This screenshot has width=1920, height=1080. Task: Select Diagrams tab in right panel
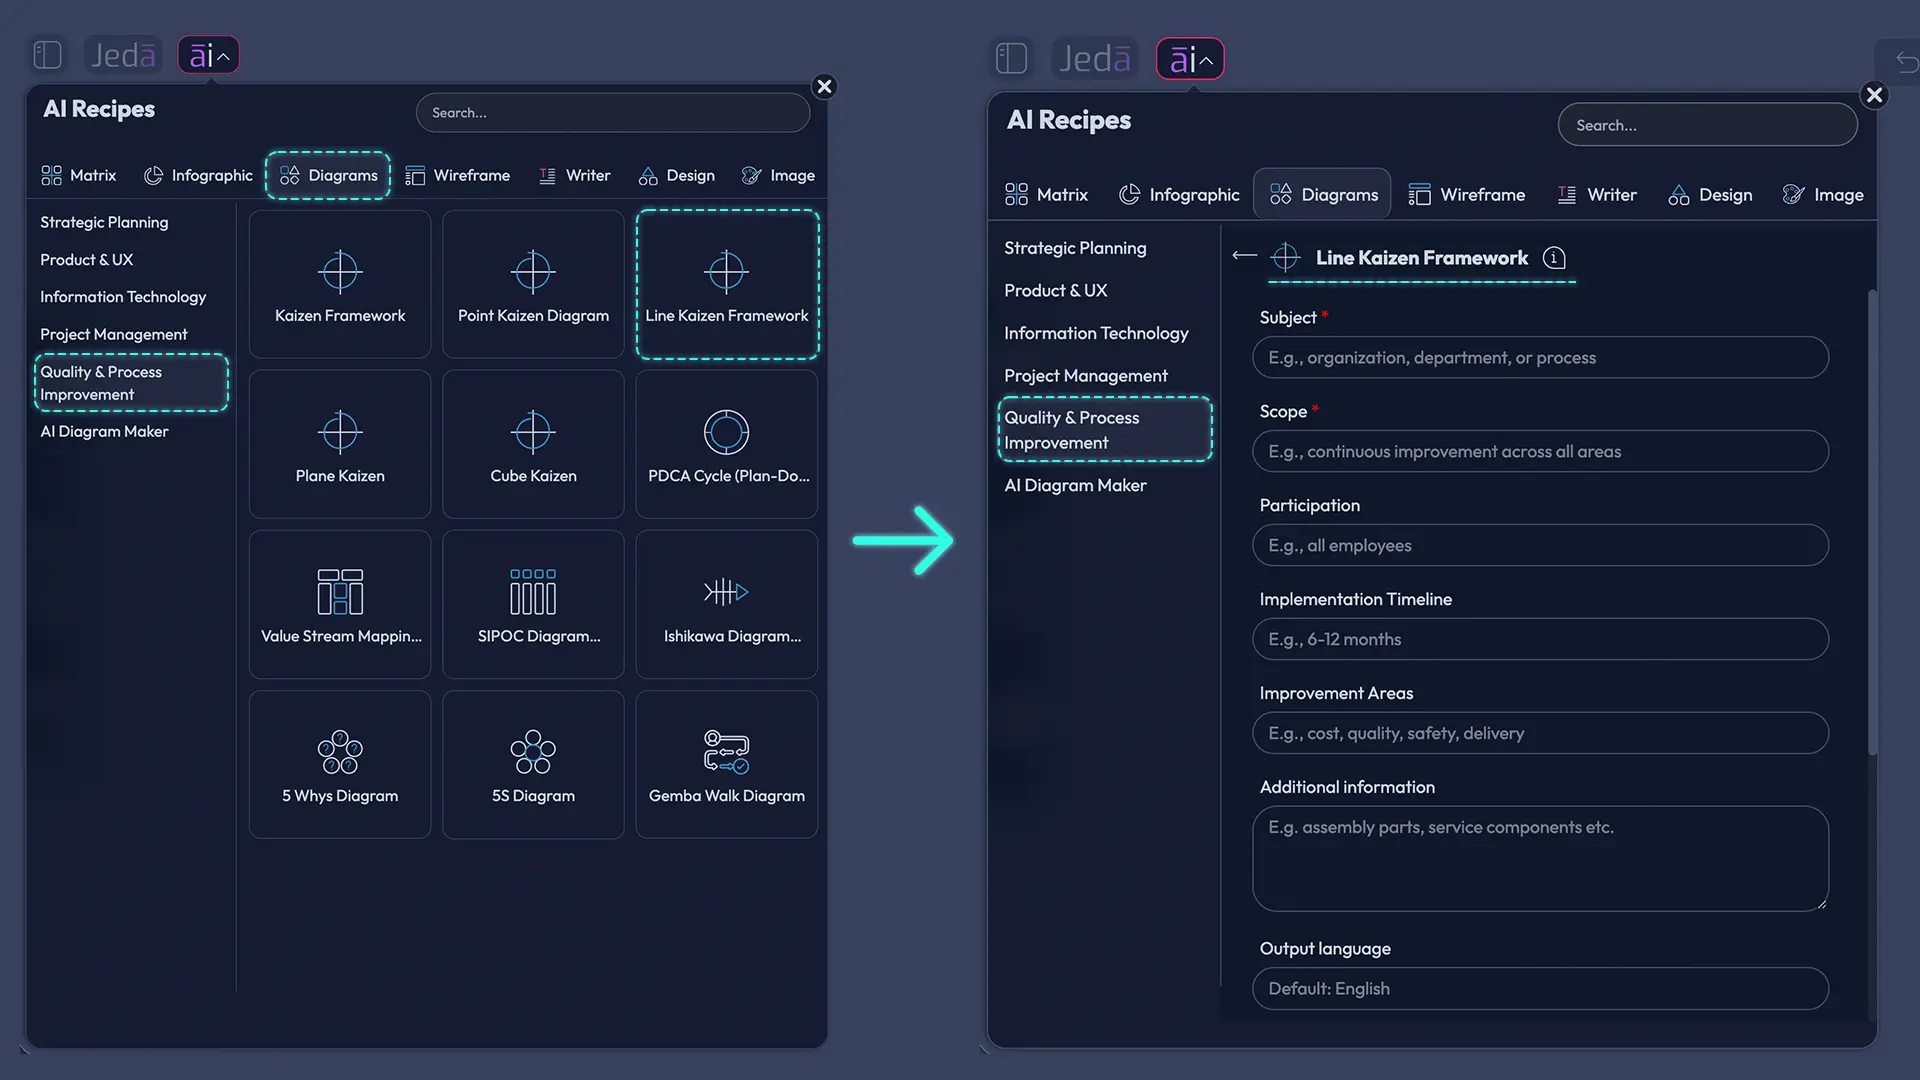click(1323, 194)
